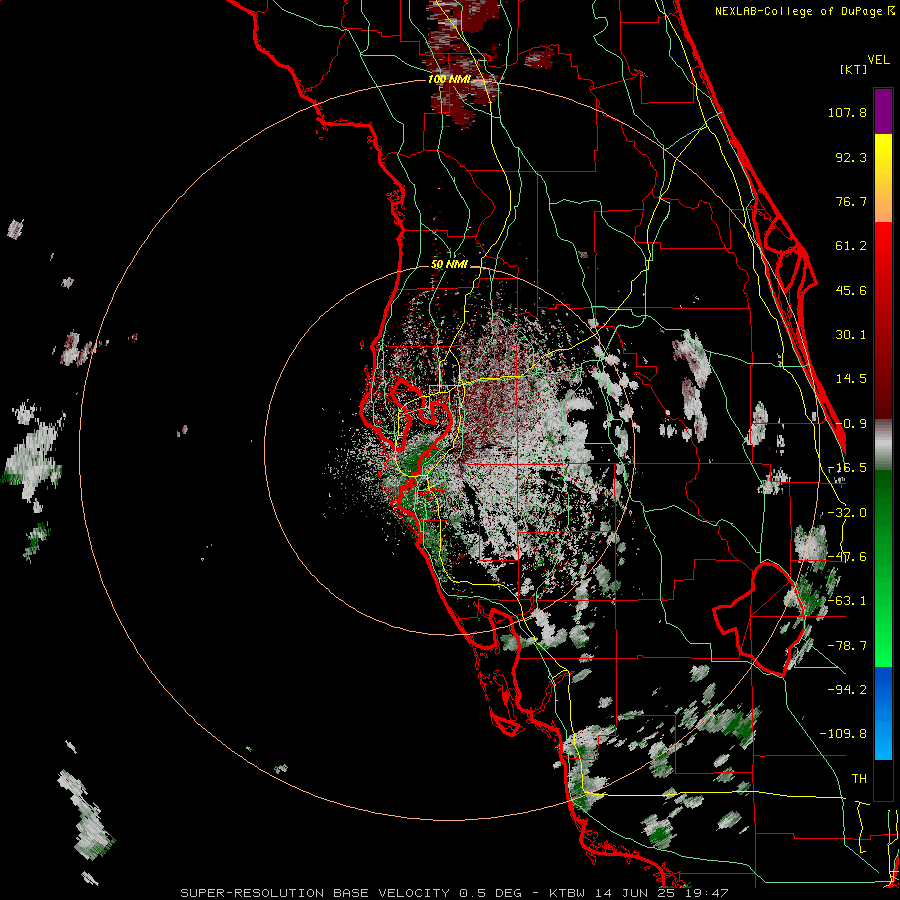The width and height of the screenshot is (900, 900).
Task: Click the 107.8 value on velocity scale
Action: (x=847, y=112)
